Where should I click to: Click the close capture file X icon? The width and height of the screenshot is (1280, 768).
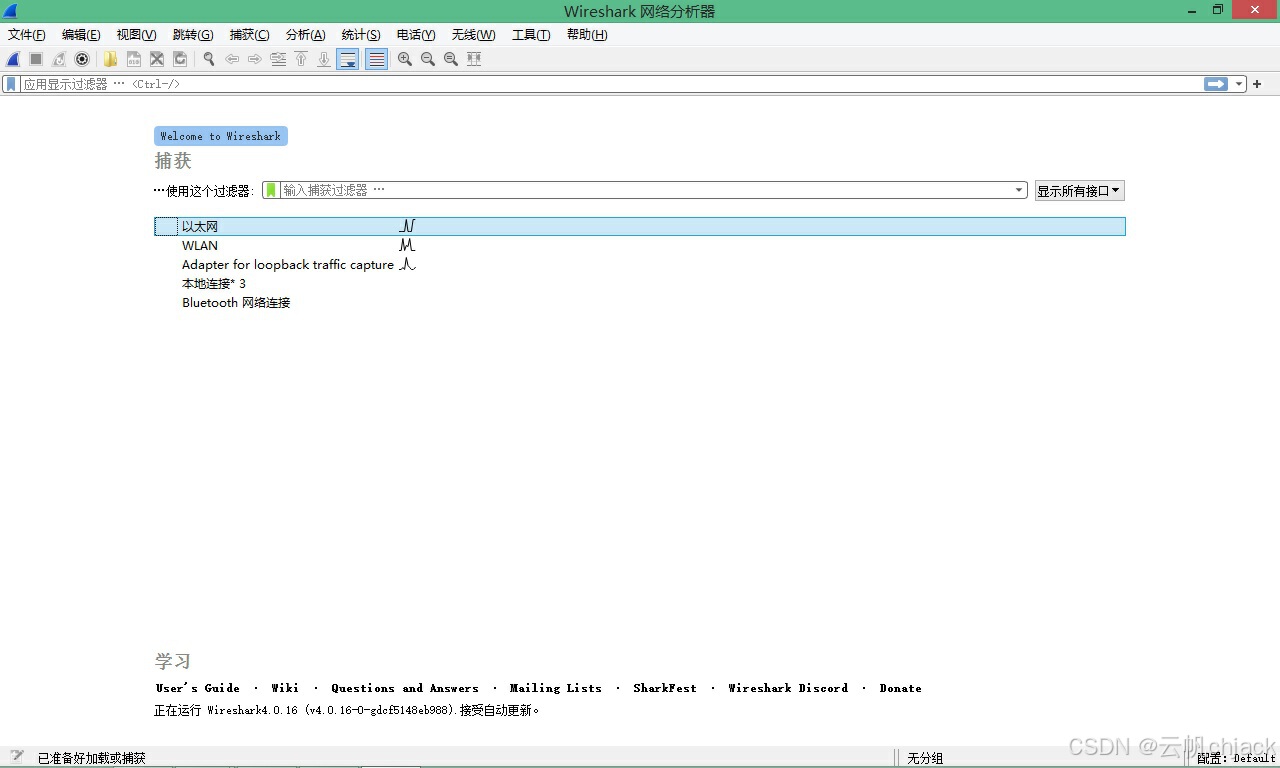157,59
